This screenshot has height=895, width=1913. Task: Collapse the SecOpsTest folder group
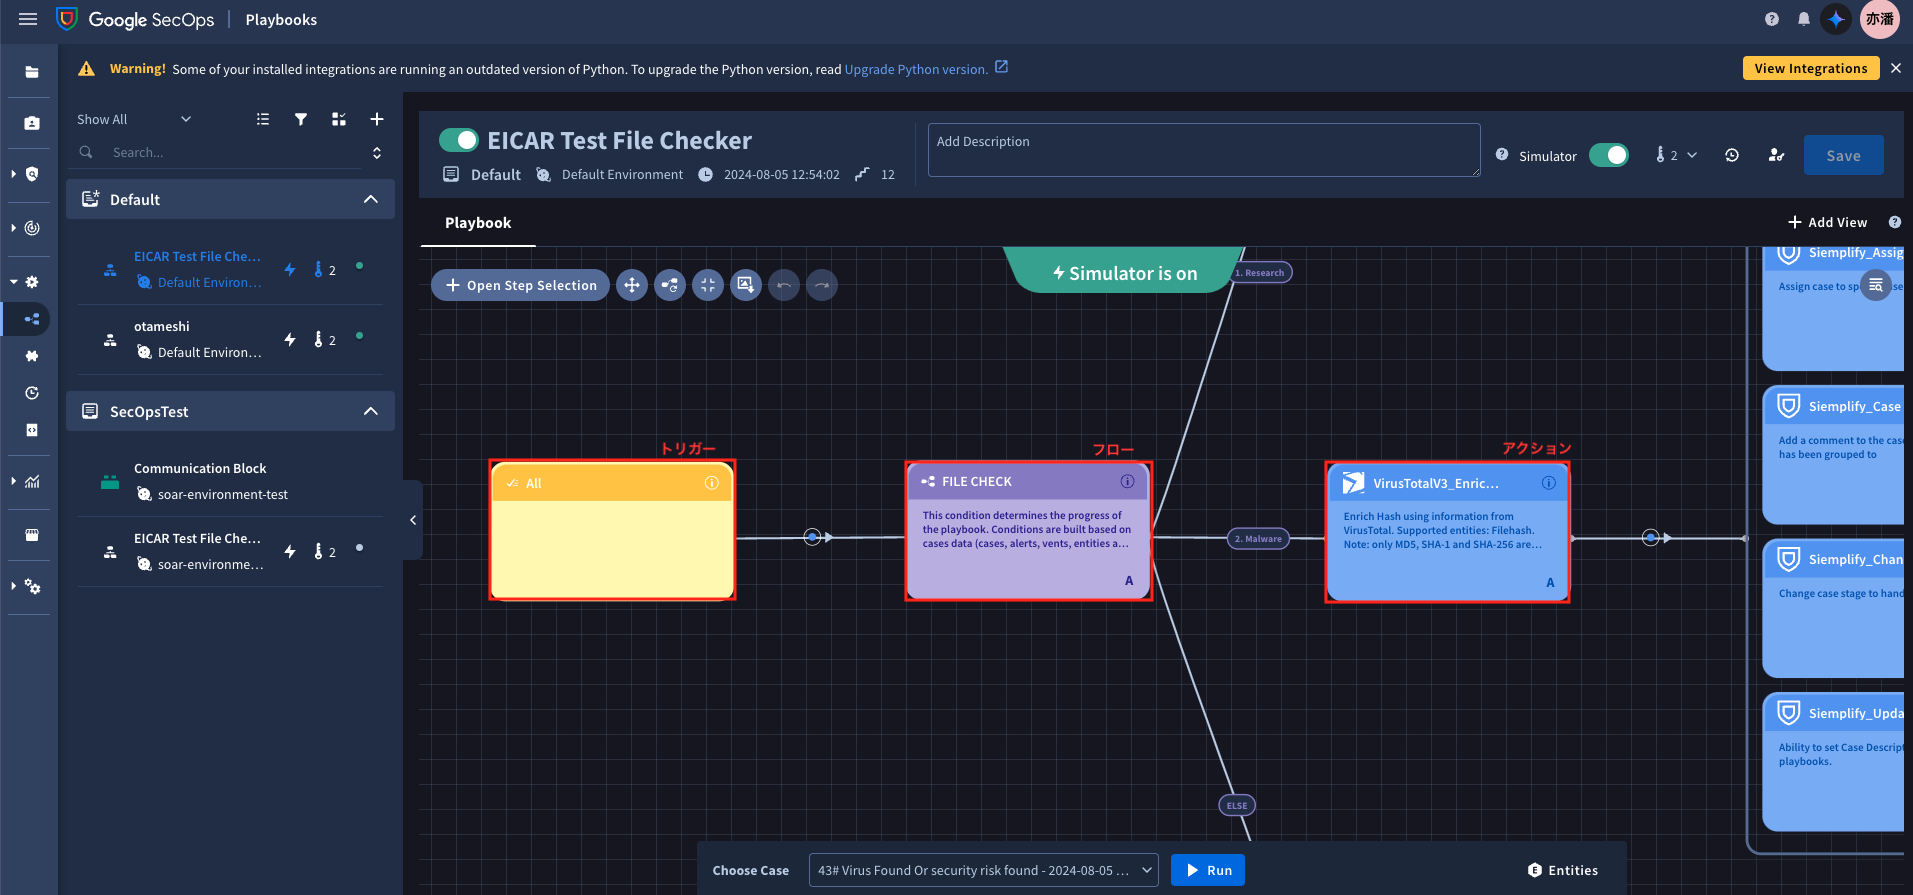[371, 411]
